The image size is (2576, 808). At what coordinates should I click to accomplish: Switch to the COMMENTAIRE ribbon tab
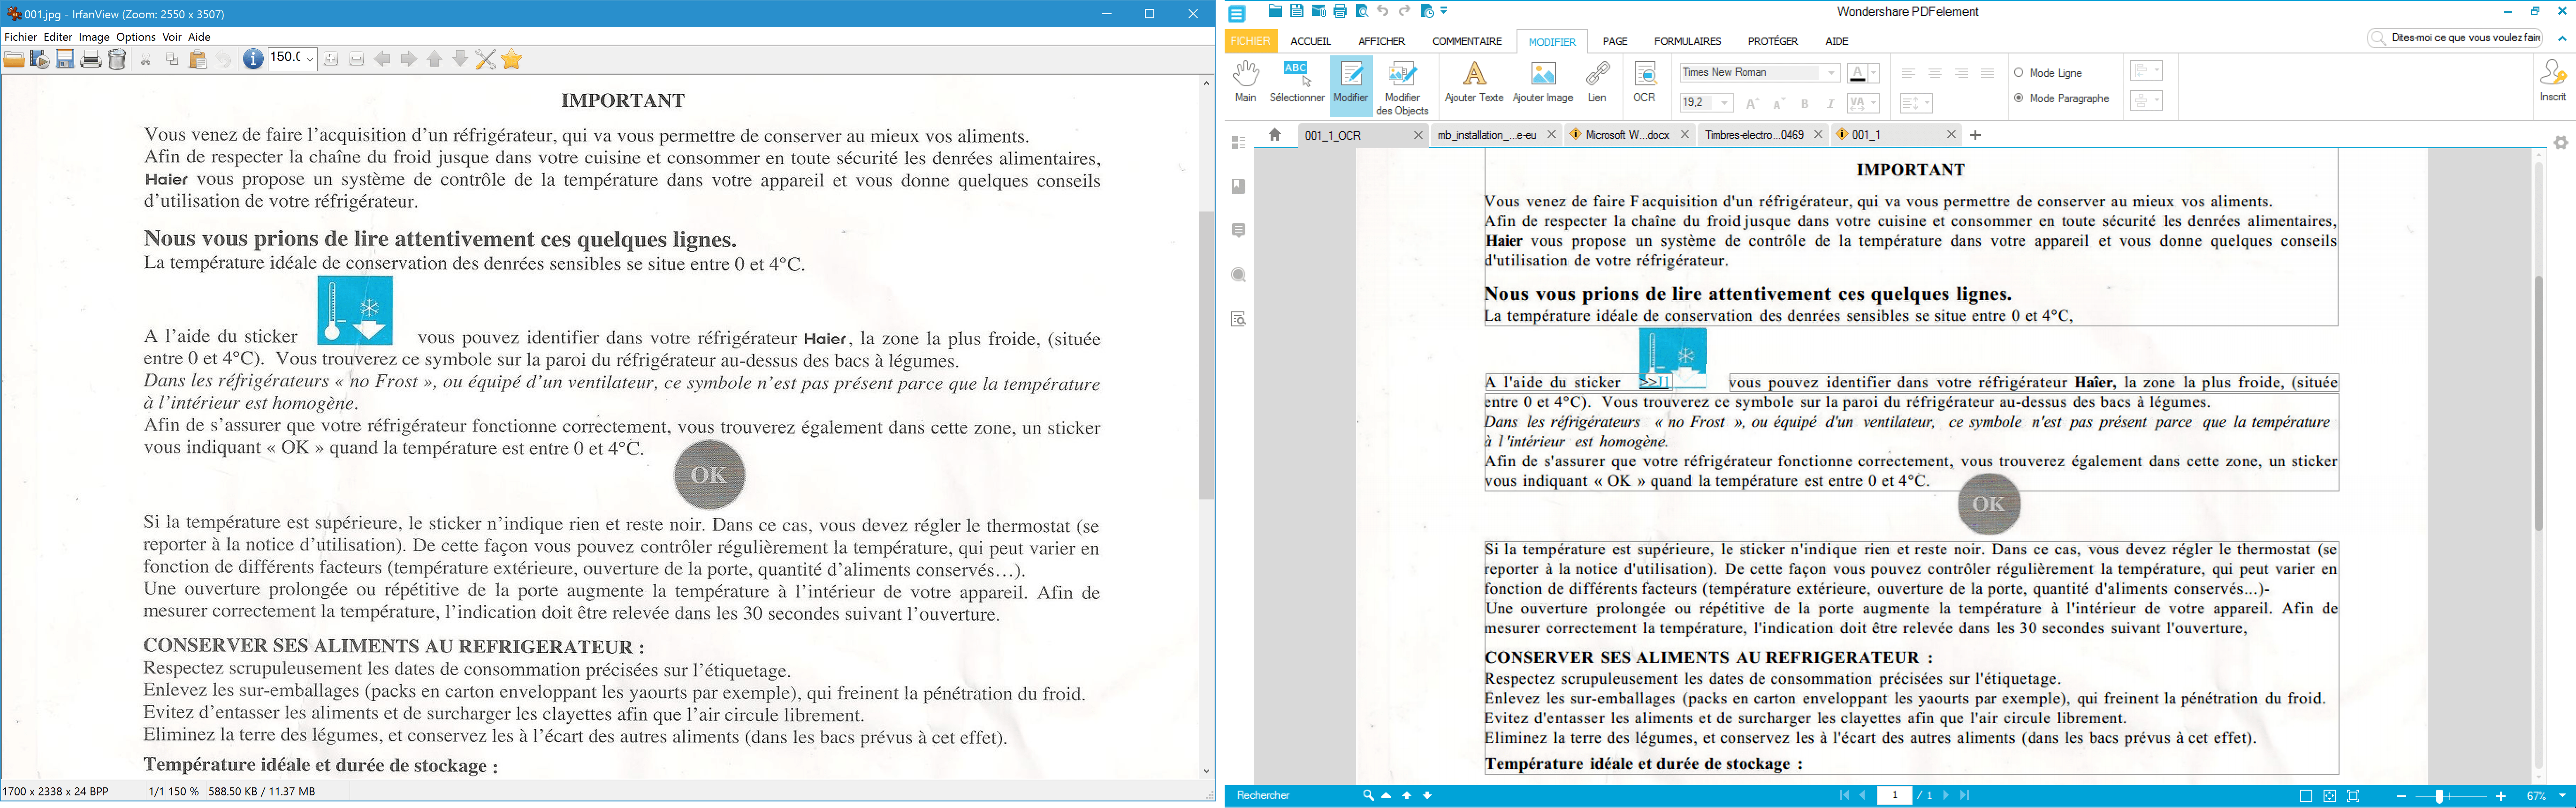1466,41
